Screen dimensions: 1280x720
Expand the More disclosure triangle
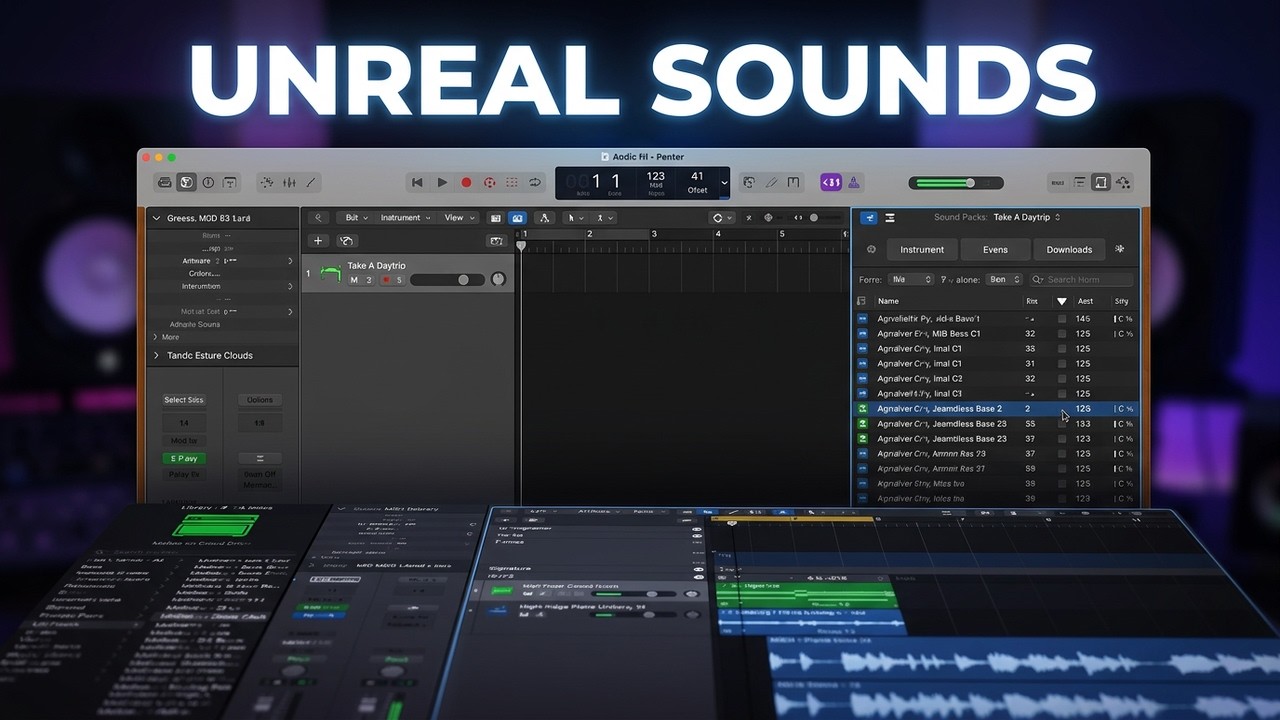pyautogui.click(x=154, y=337)
